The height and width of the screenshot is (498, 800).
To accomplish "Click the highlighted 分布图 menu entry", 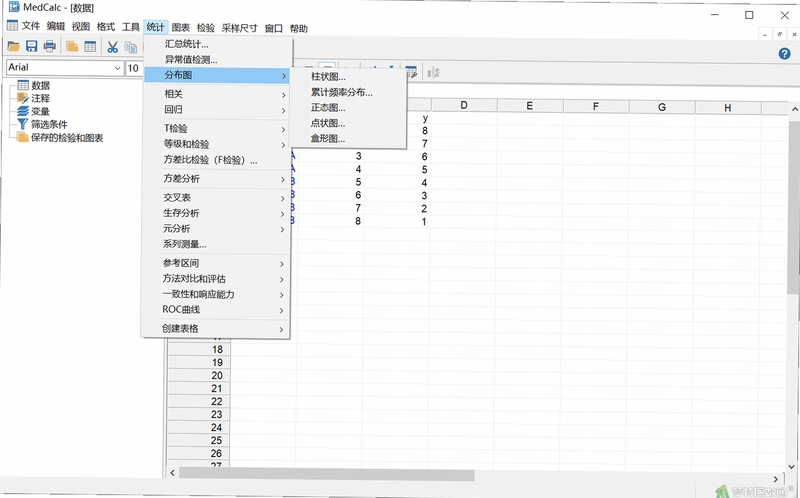I will pyautogui.click(x=218, y=76).
